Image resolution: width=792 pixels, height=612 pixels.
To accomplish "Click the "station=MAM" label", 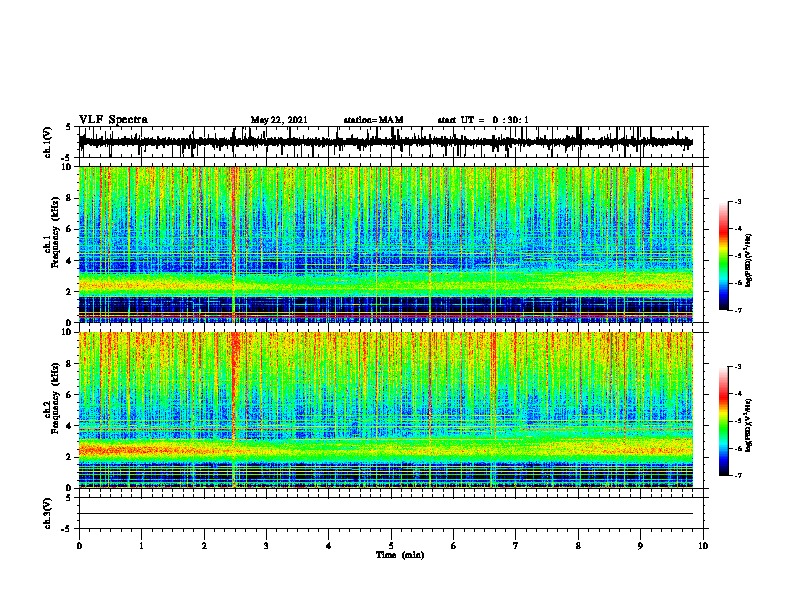I will (x=373, y=120).
